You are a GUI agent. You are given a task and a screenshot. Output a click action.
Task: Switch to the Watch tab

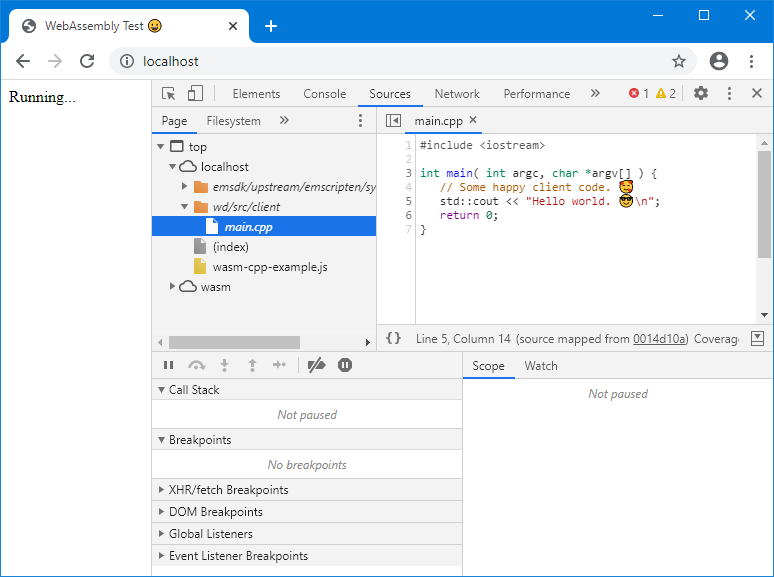click(541, 366)
